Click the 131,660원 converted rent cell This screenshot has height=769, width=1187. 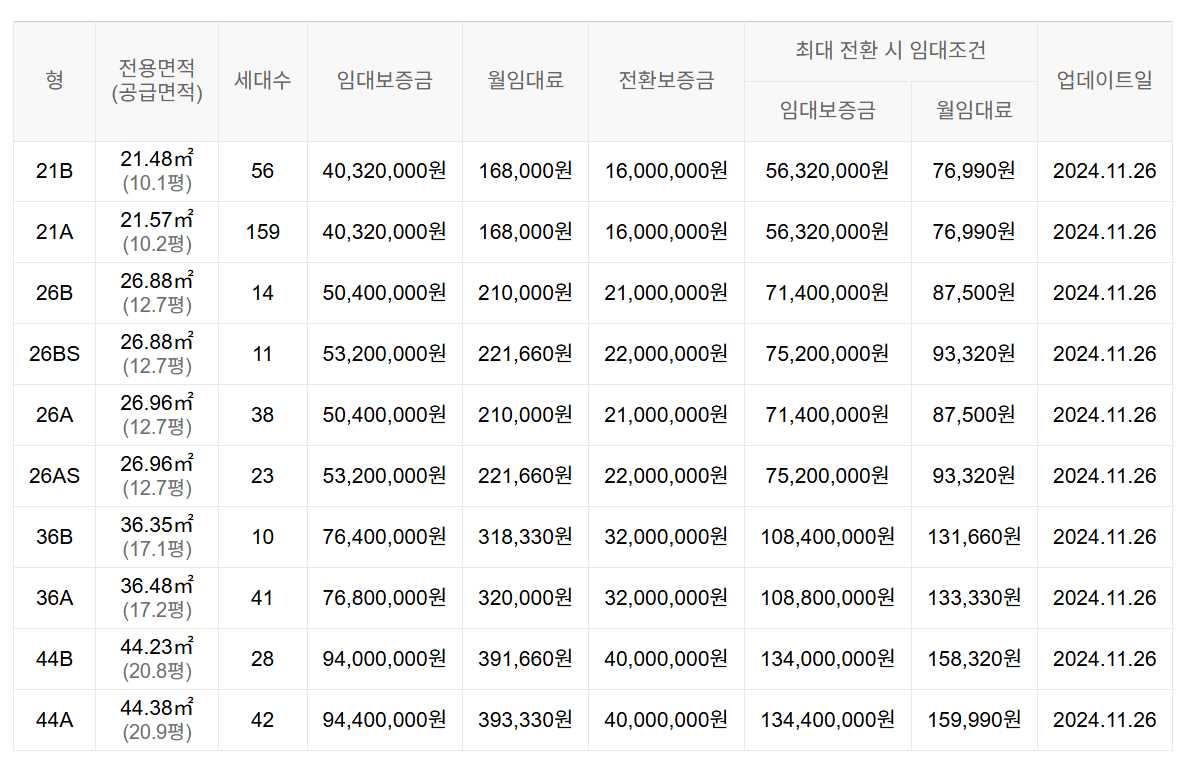(x=974, y=537)
